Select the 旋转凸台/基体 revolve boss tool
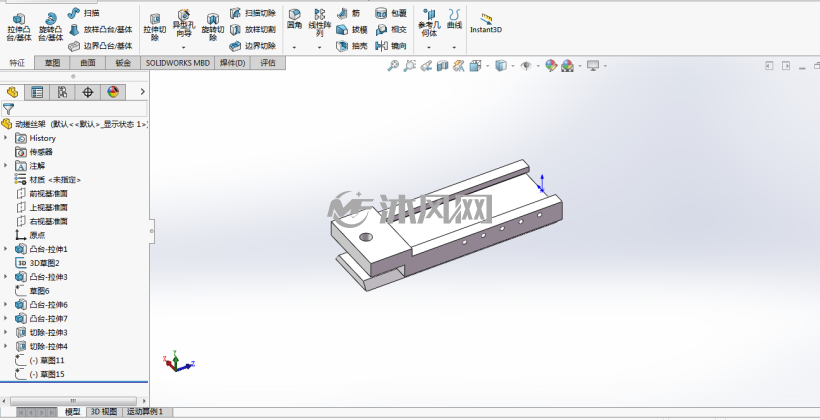The image size is (820, 420). coord(51,28)
